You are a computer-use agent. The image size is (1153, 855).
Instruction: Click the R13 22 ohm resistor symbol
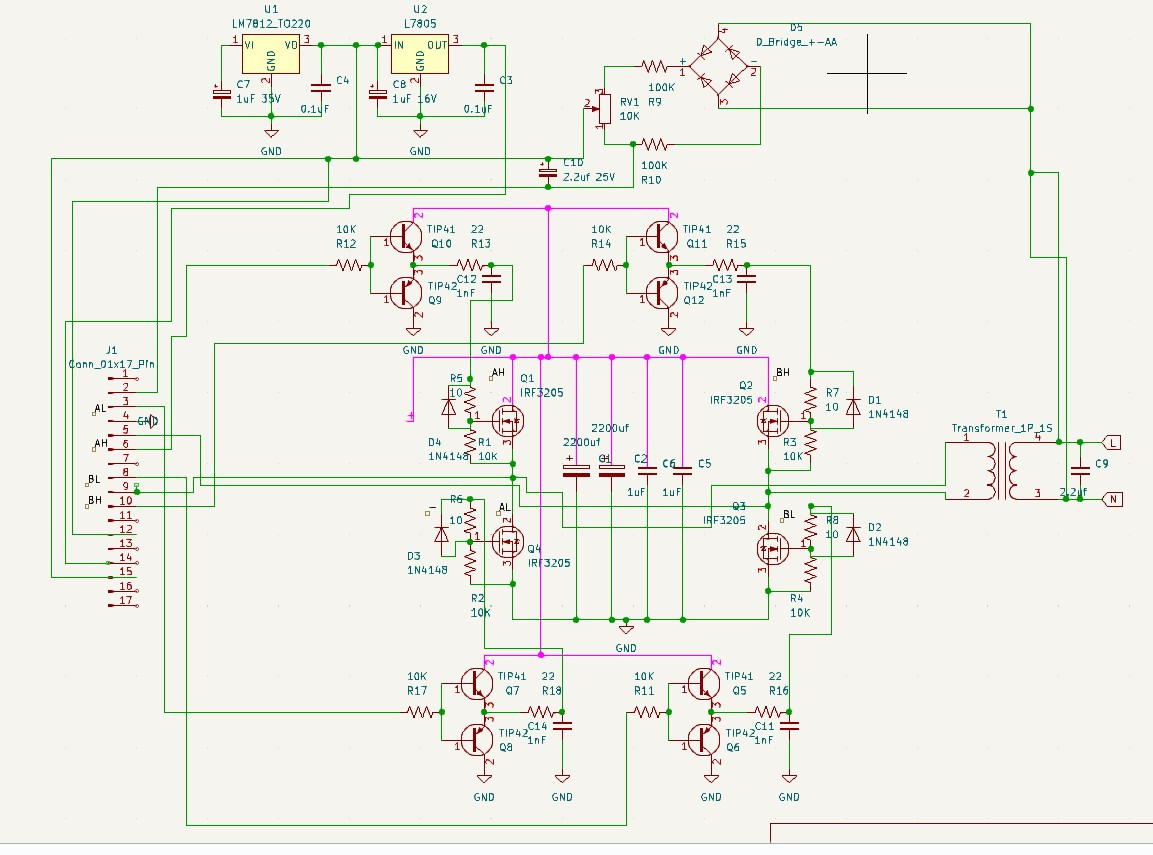click(469, 265)
